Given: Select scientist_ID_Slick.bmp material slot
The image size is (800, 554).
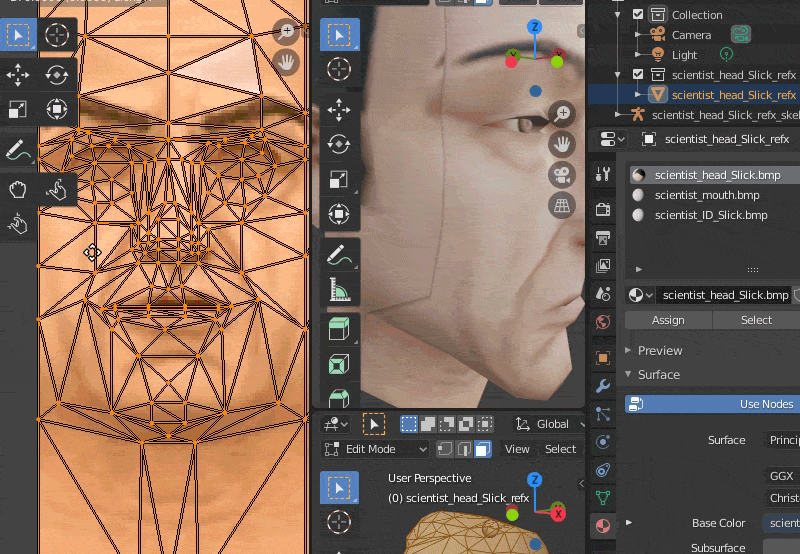Looking at the screenshot, I should (714, 215).
